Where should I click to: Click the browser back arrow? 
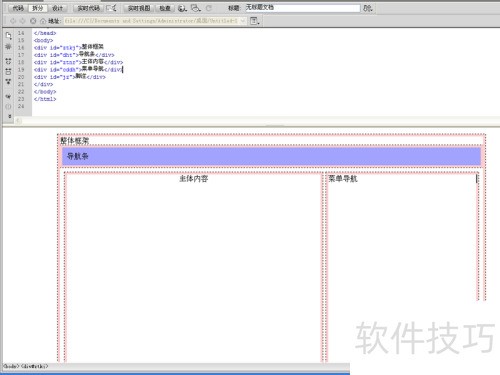pyautogui.click(x=13, y=21)
